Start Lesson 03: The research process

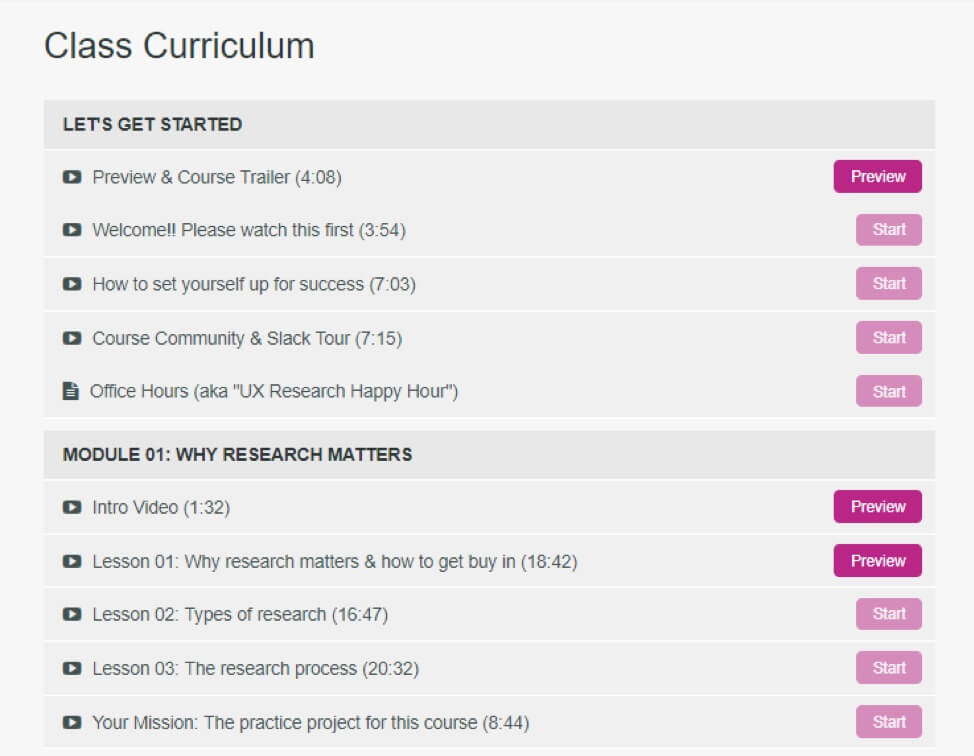888,668
